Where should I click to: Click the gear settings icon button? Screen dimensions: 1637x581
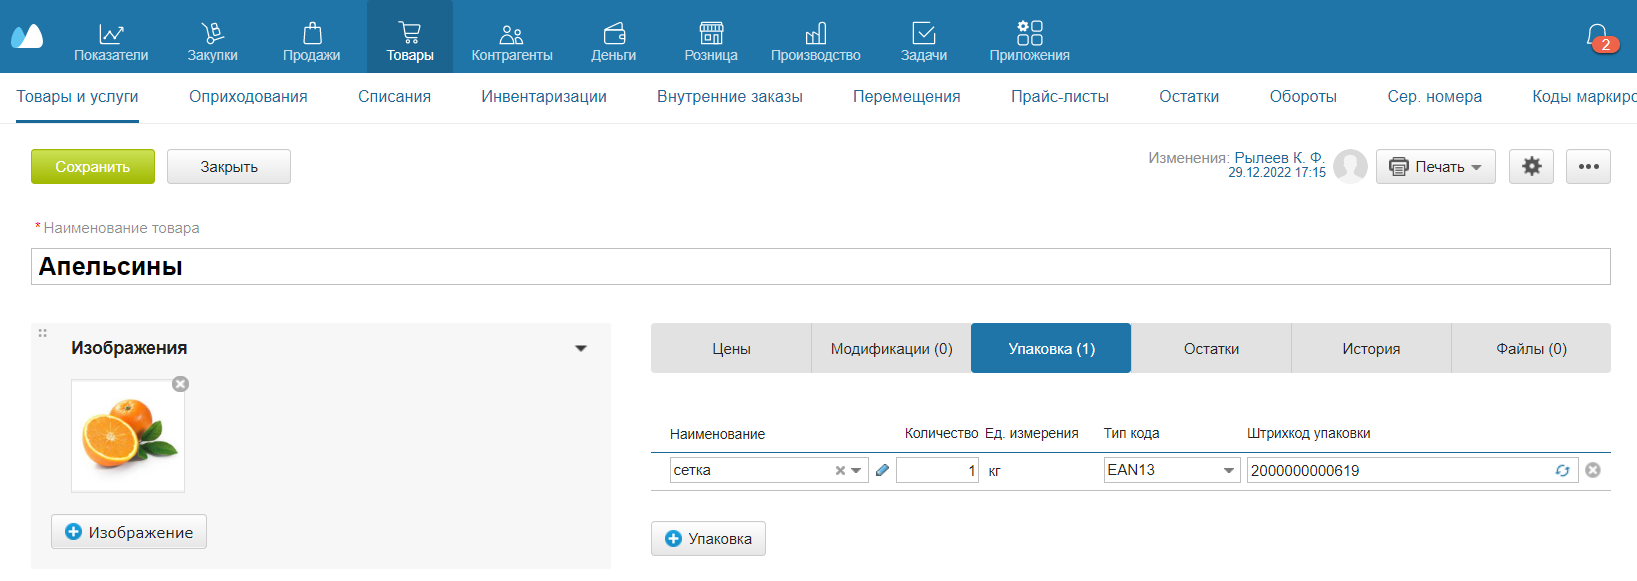tap(1531, 167)
